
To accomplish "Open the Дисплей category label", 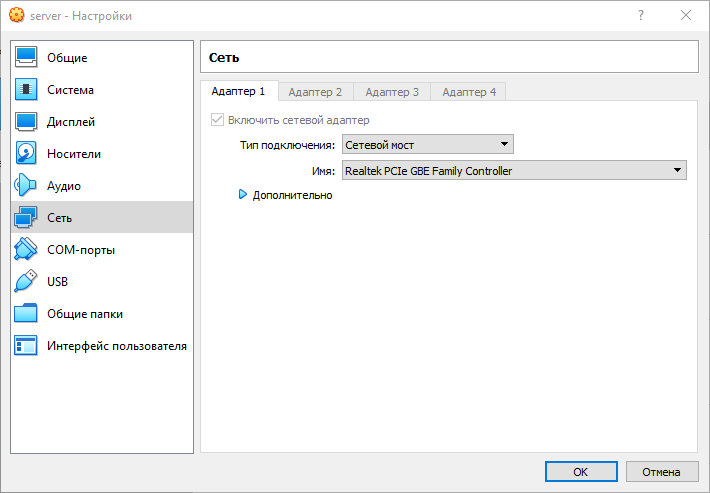I will (x=71, y=122).
